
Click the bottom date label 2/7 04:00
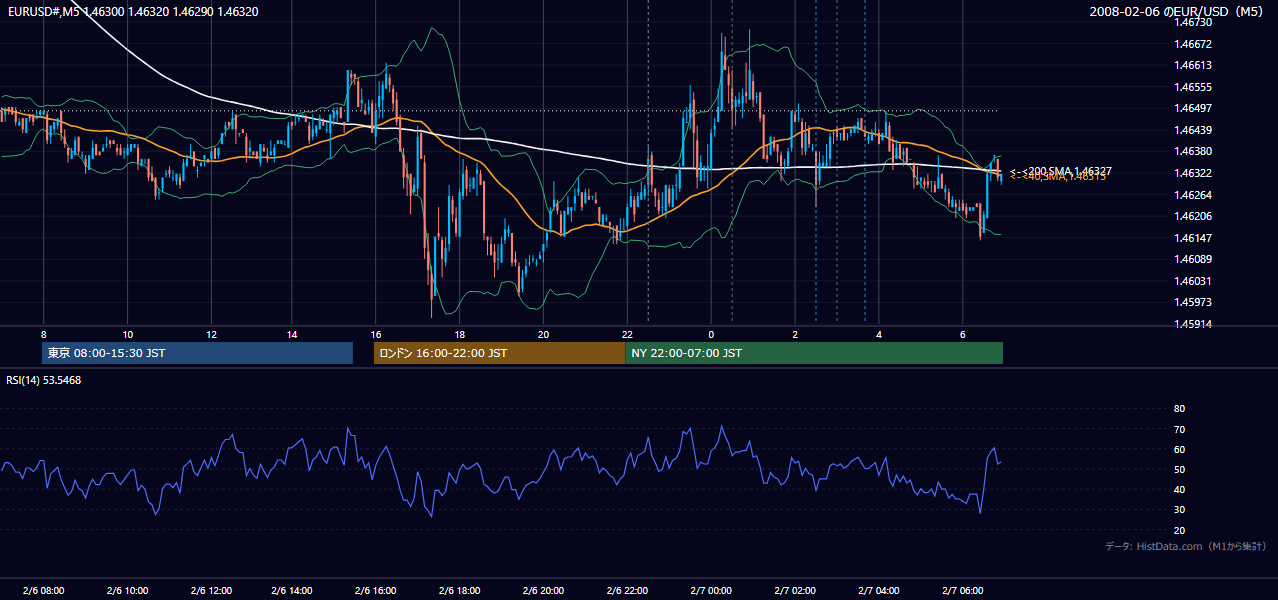(879, 591)
